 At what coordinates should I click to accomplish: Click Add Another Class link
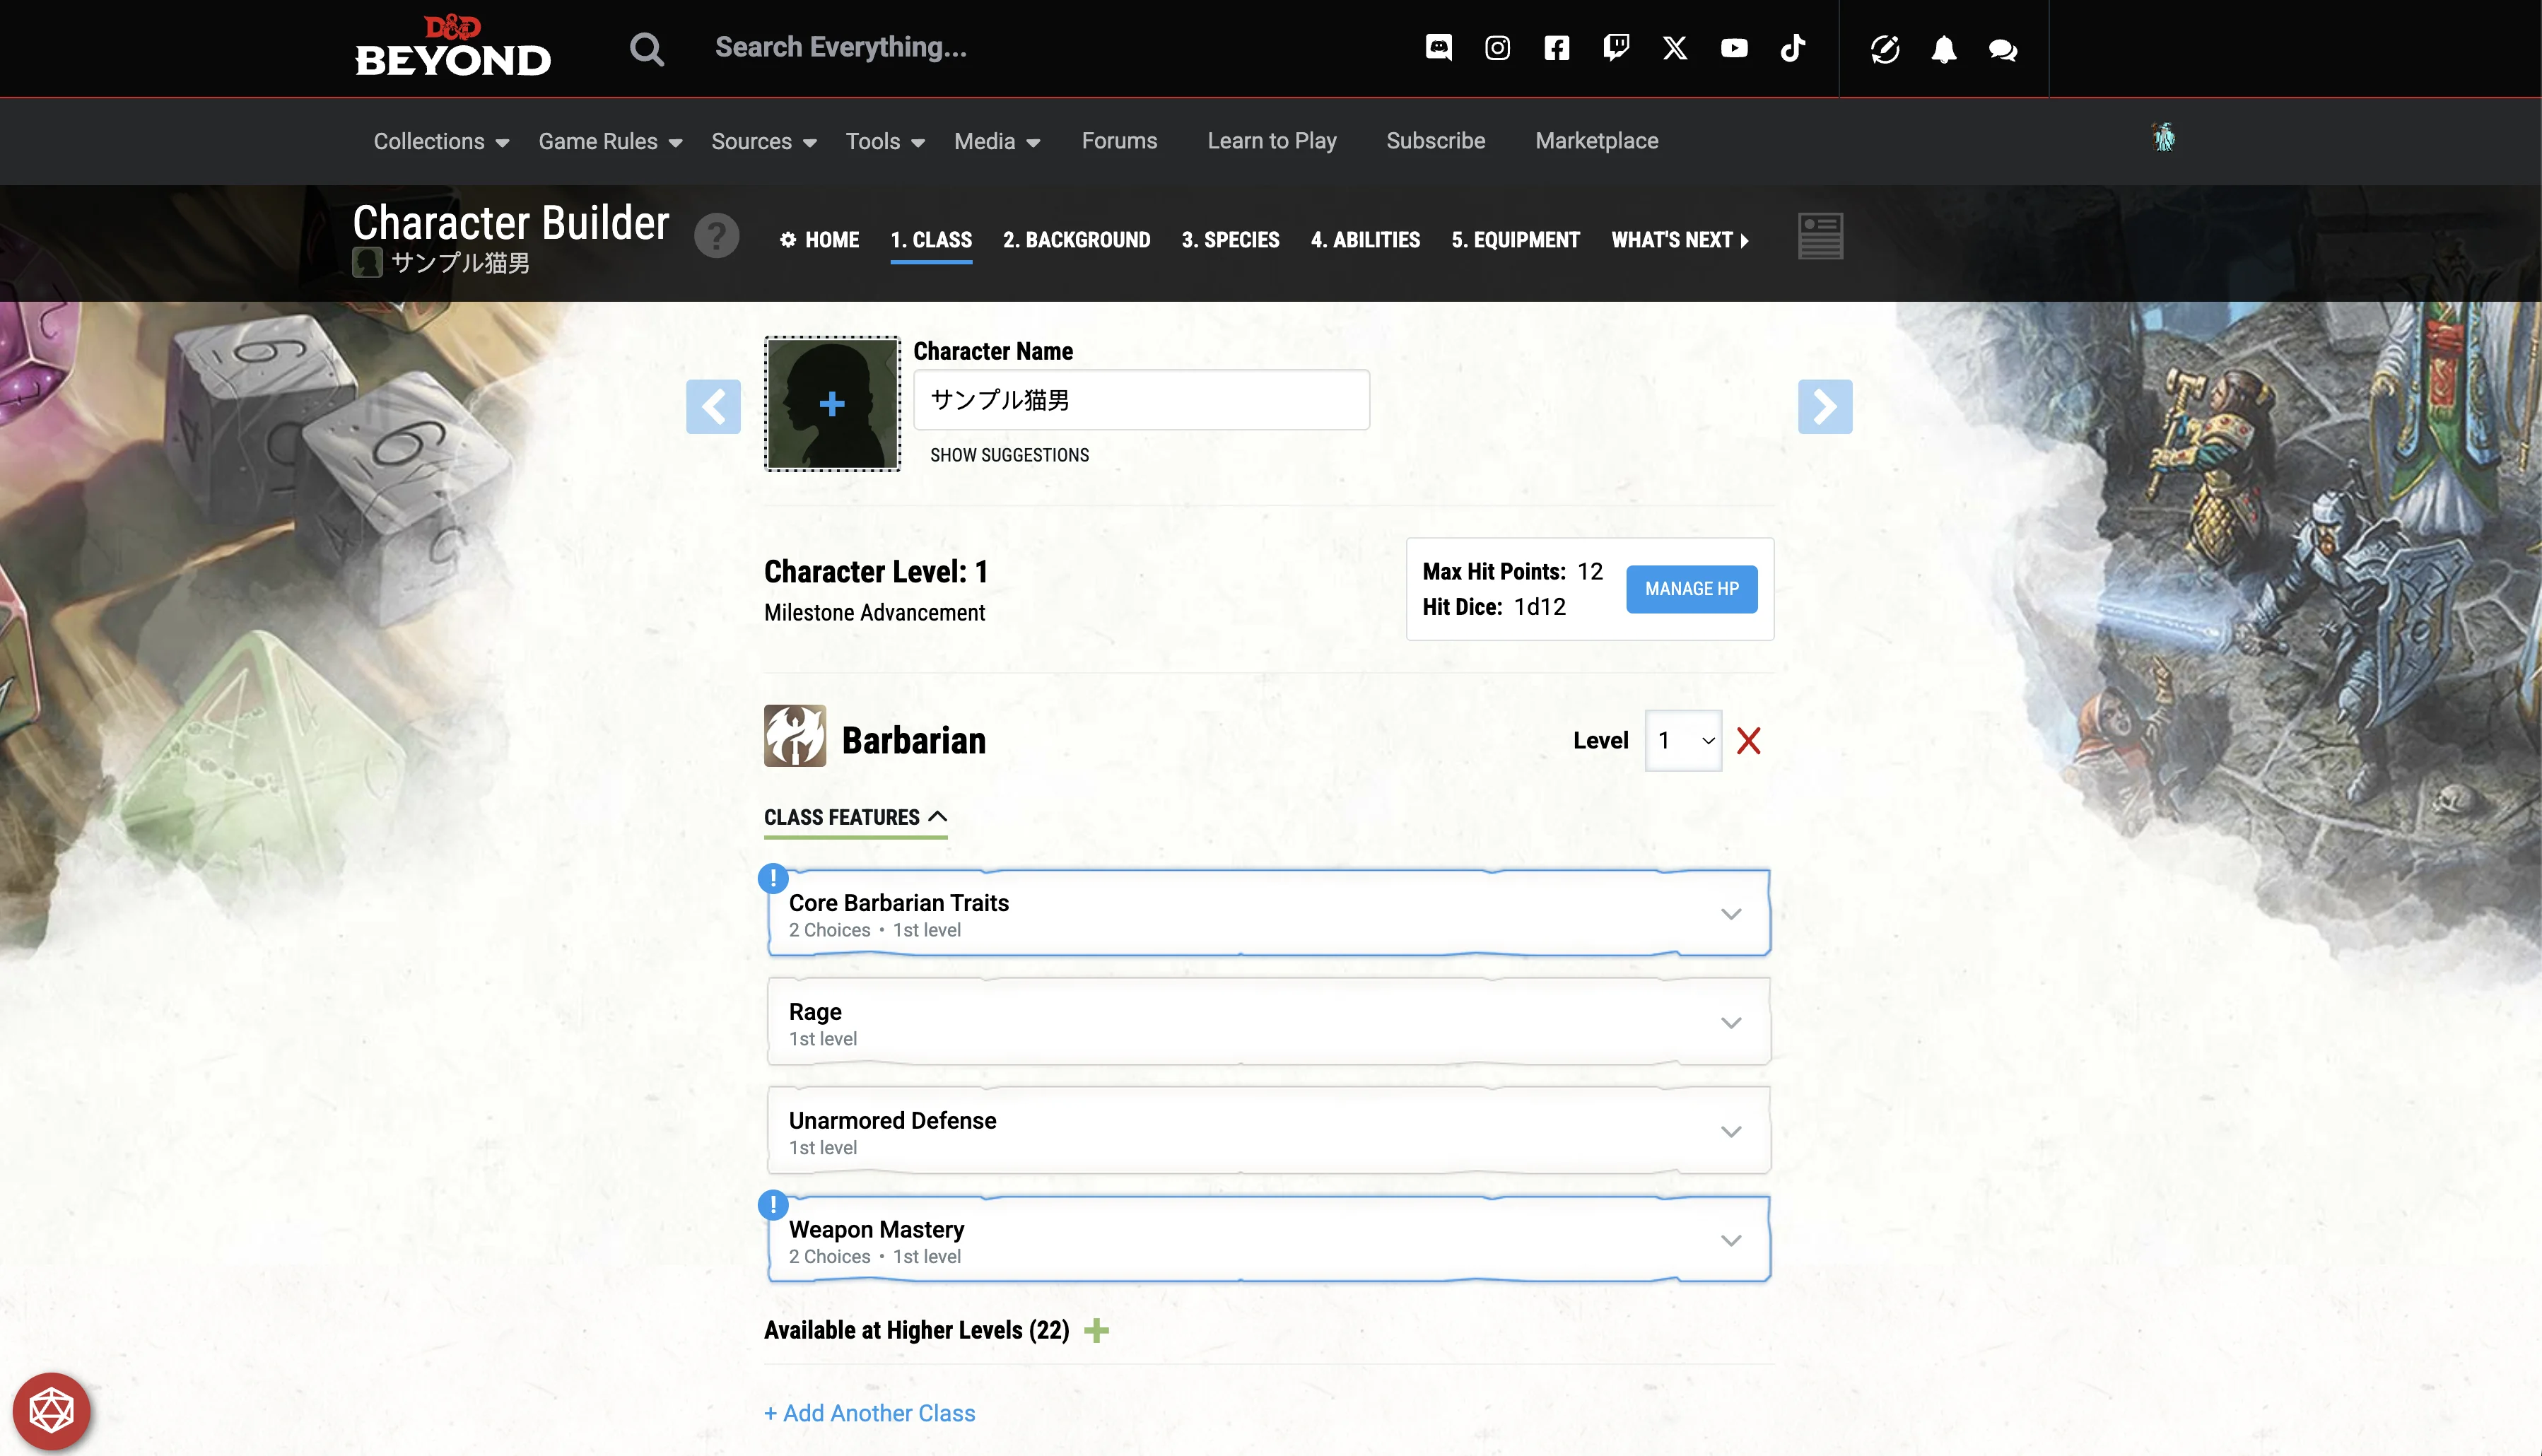click(x=869, y=1413)
